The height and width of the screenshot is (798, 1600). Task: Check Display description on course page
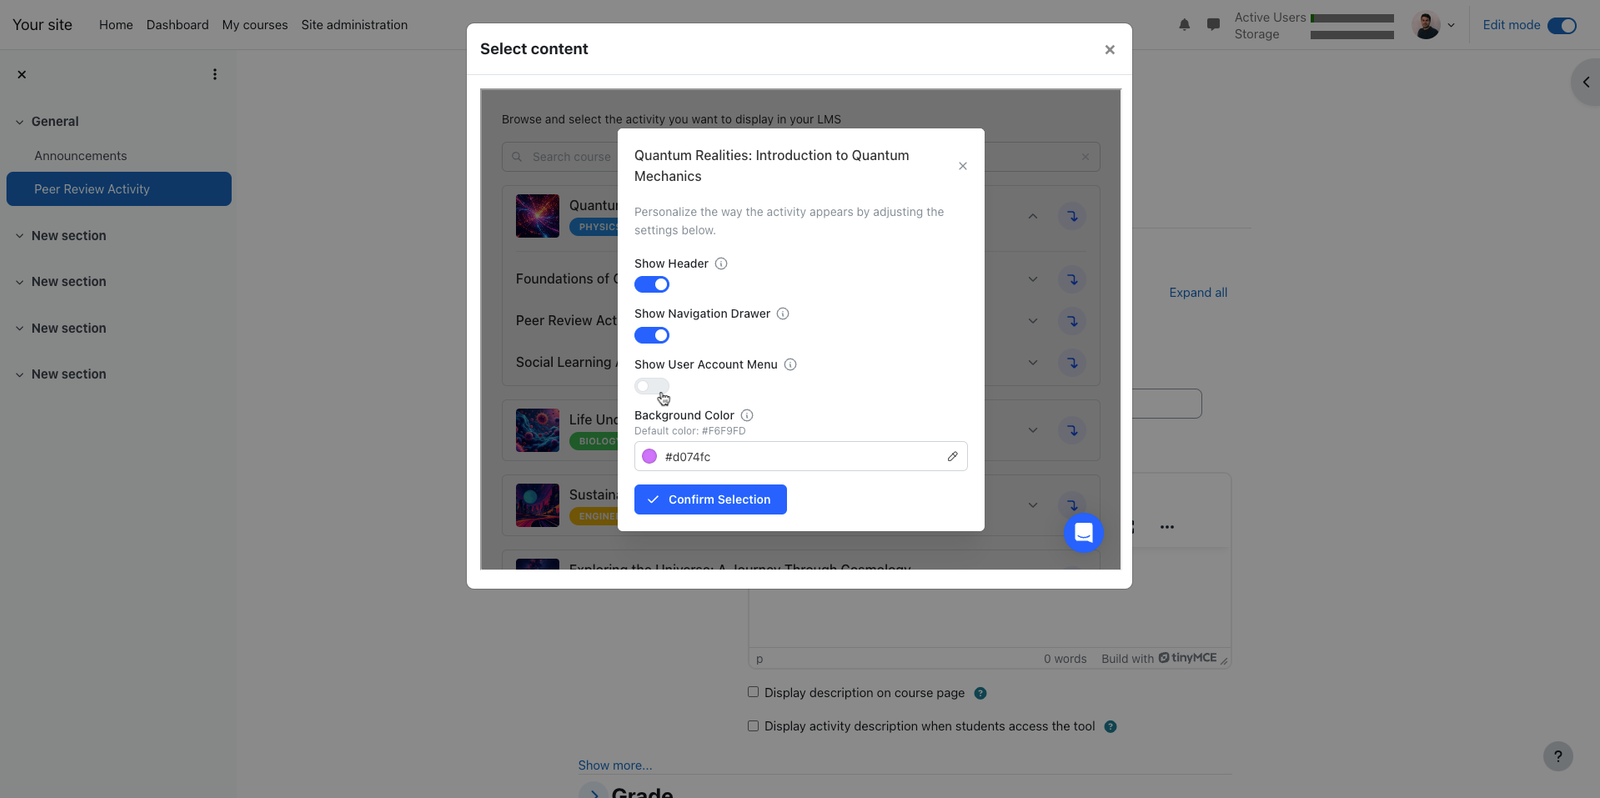(753, 692)
